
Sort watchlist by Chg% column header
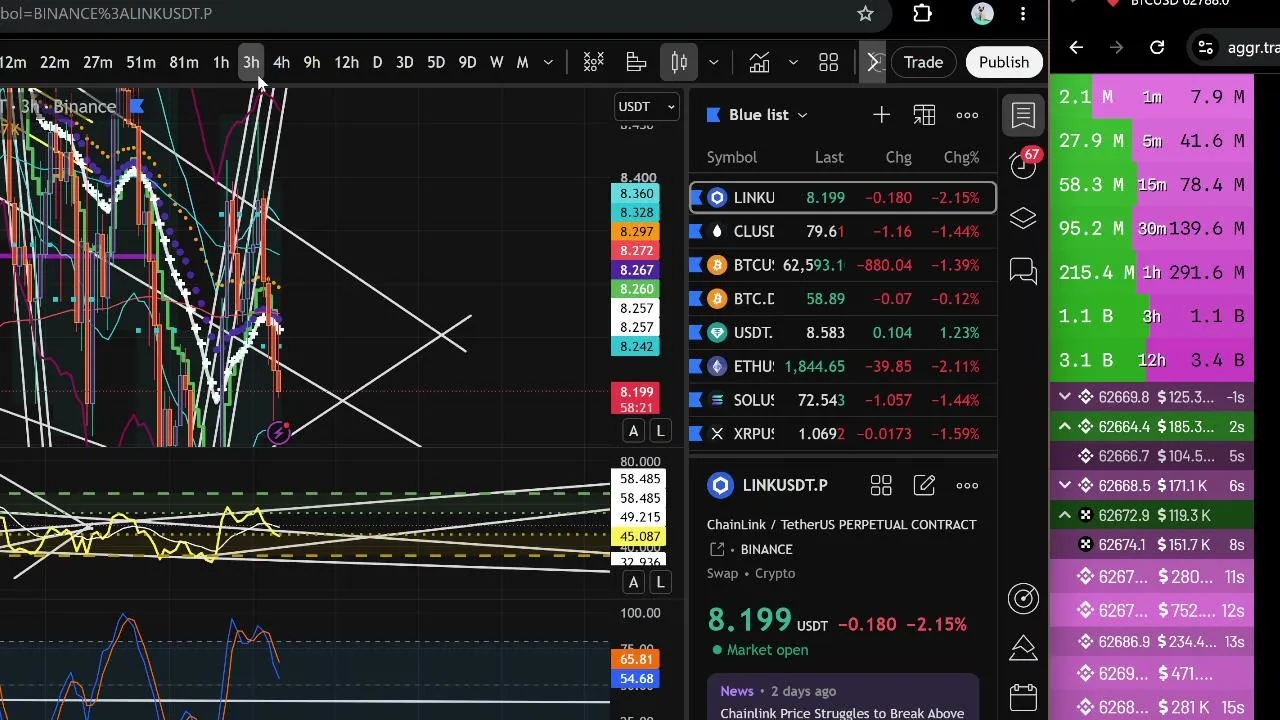[961, 157]
